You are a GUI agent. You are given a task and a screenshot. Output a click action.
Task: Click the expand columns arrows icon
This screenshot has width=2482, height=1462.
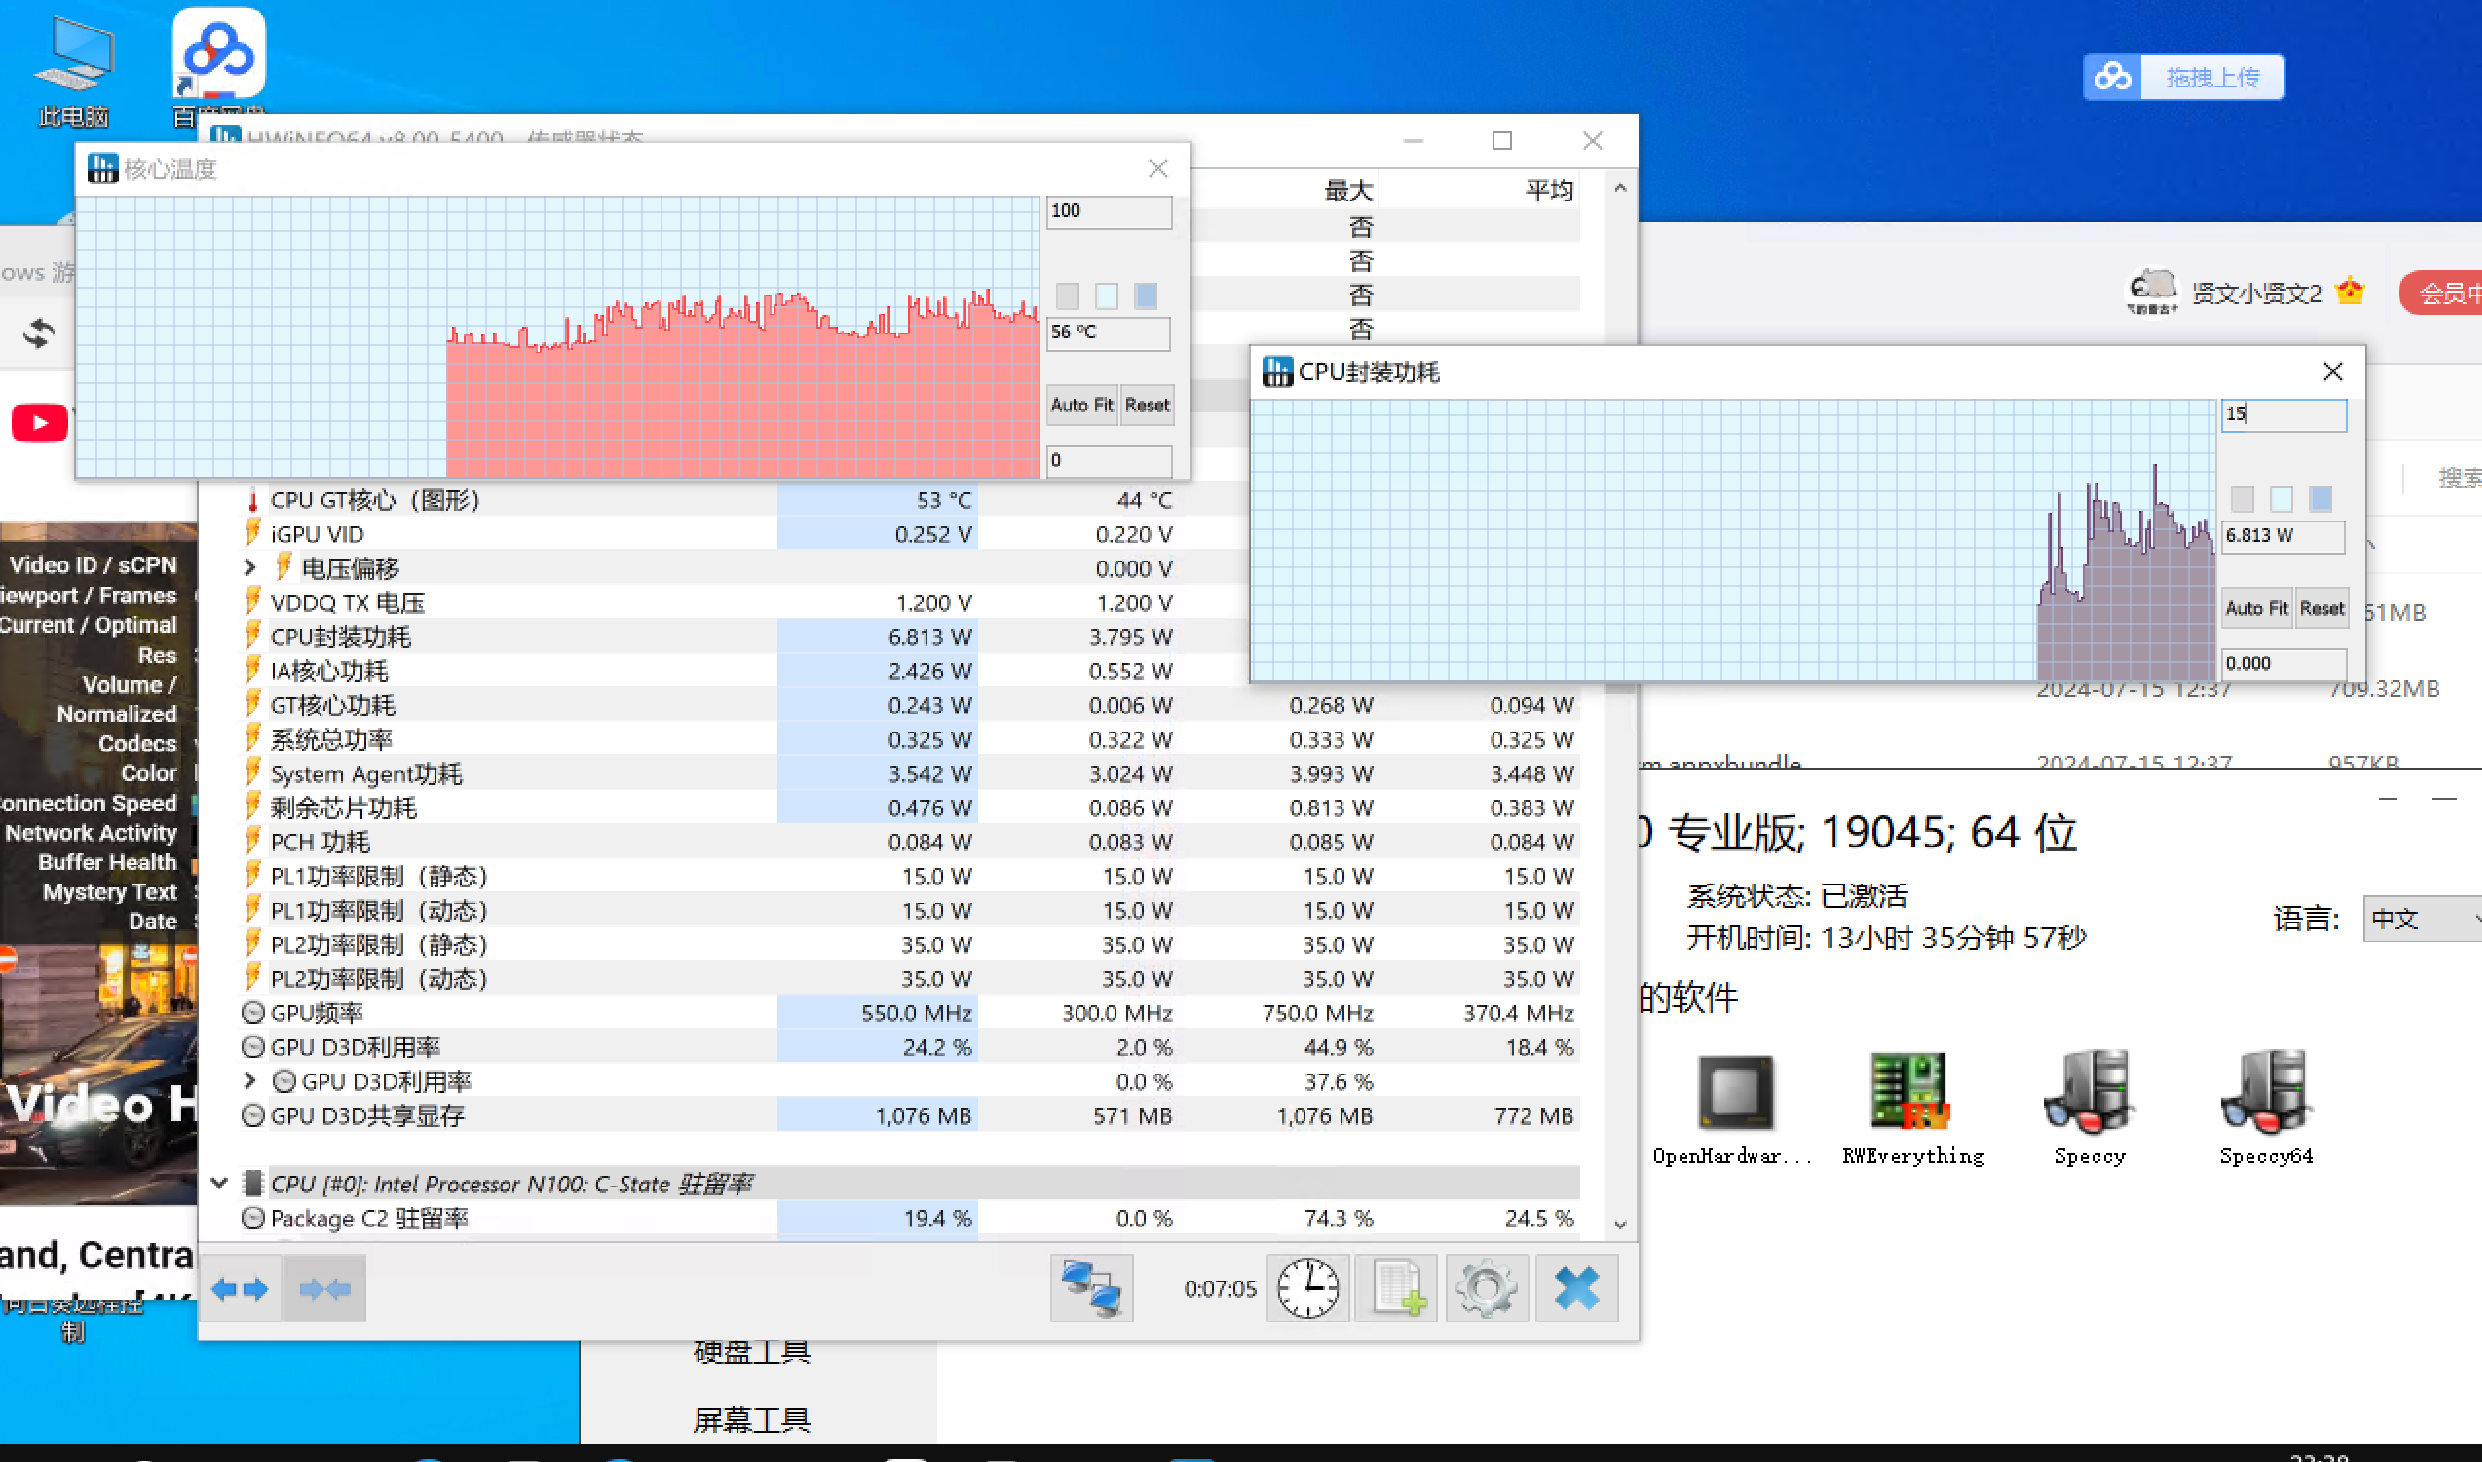coord(240,1288)
